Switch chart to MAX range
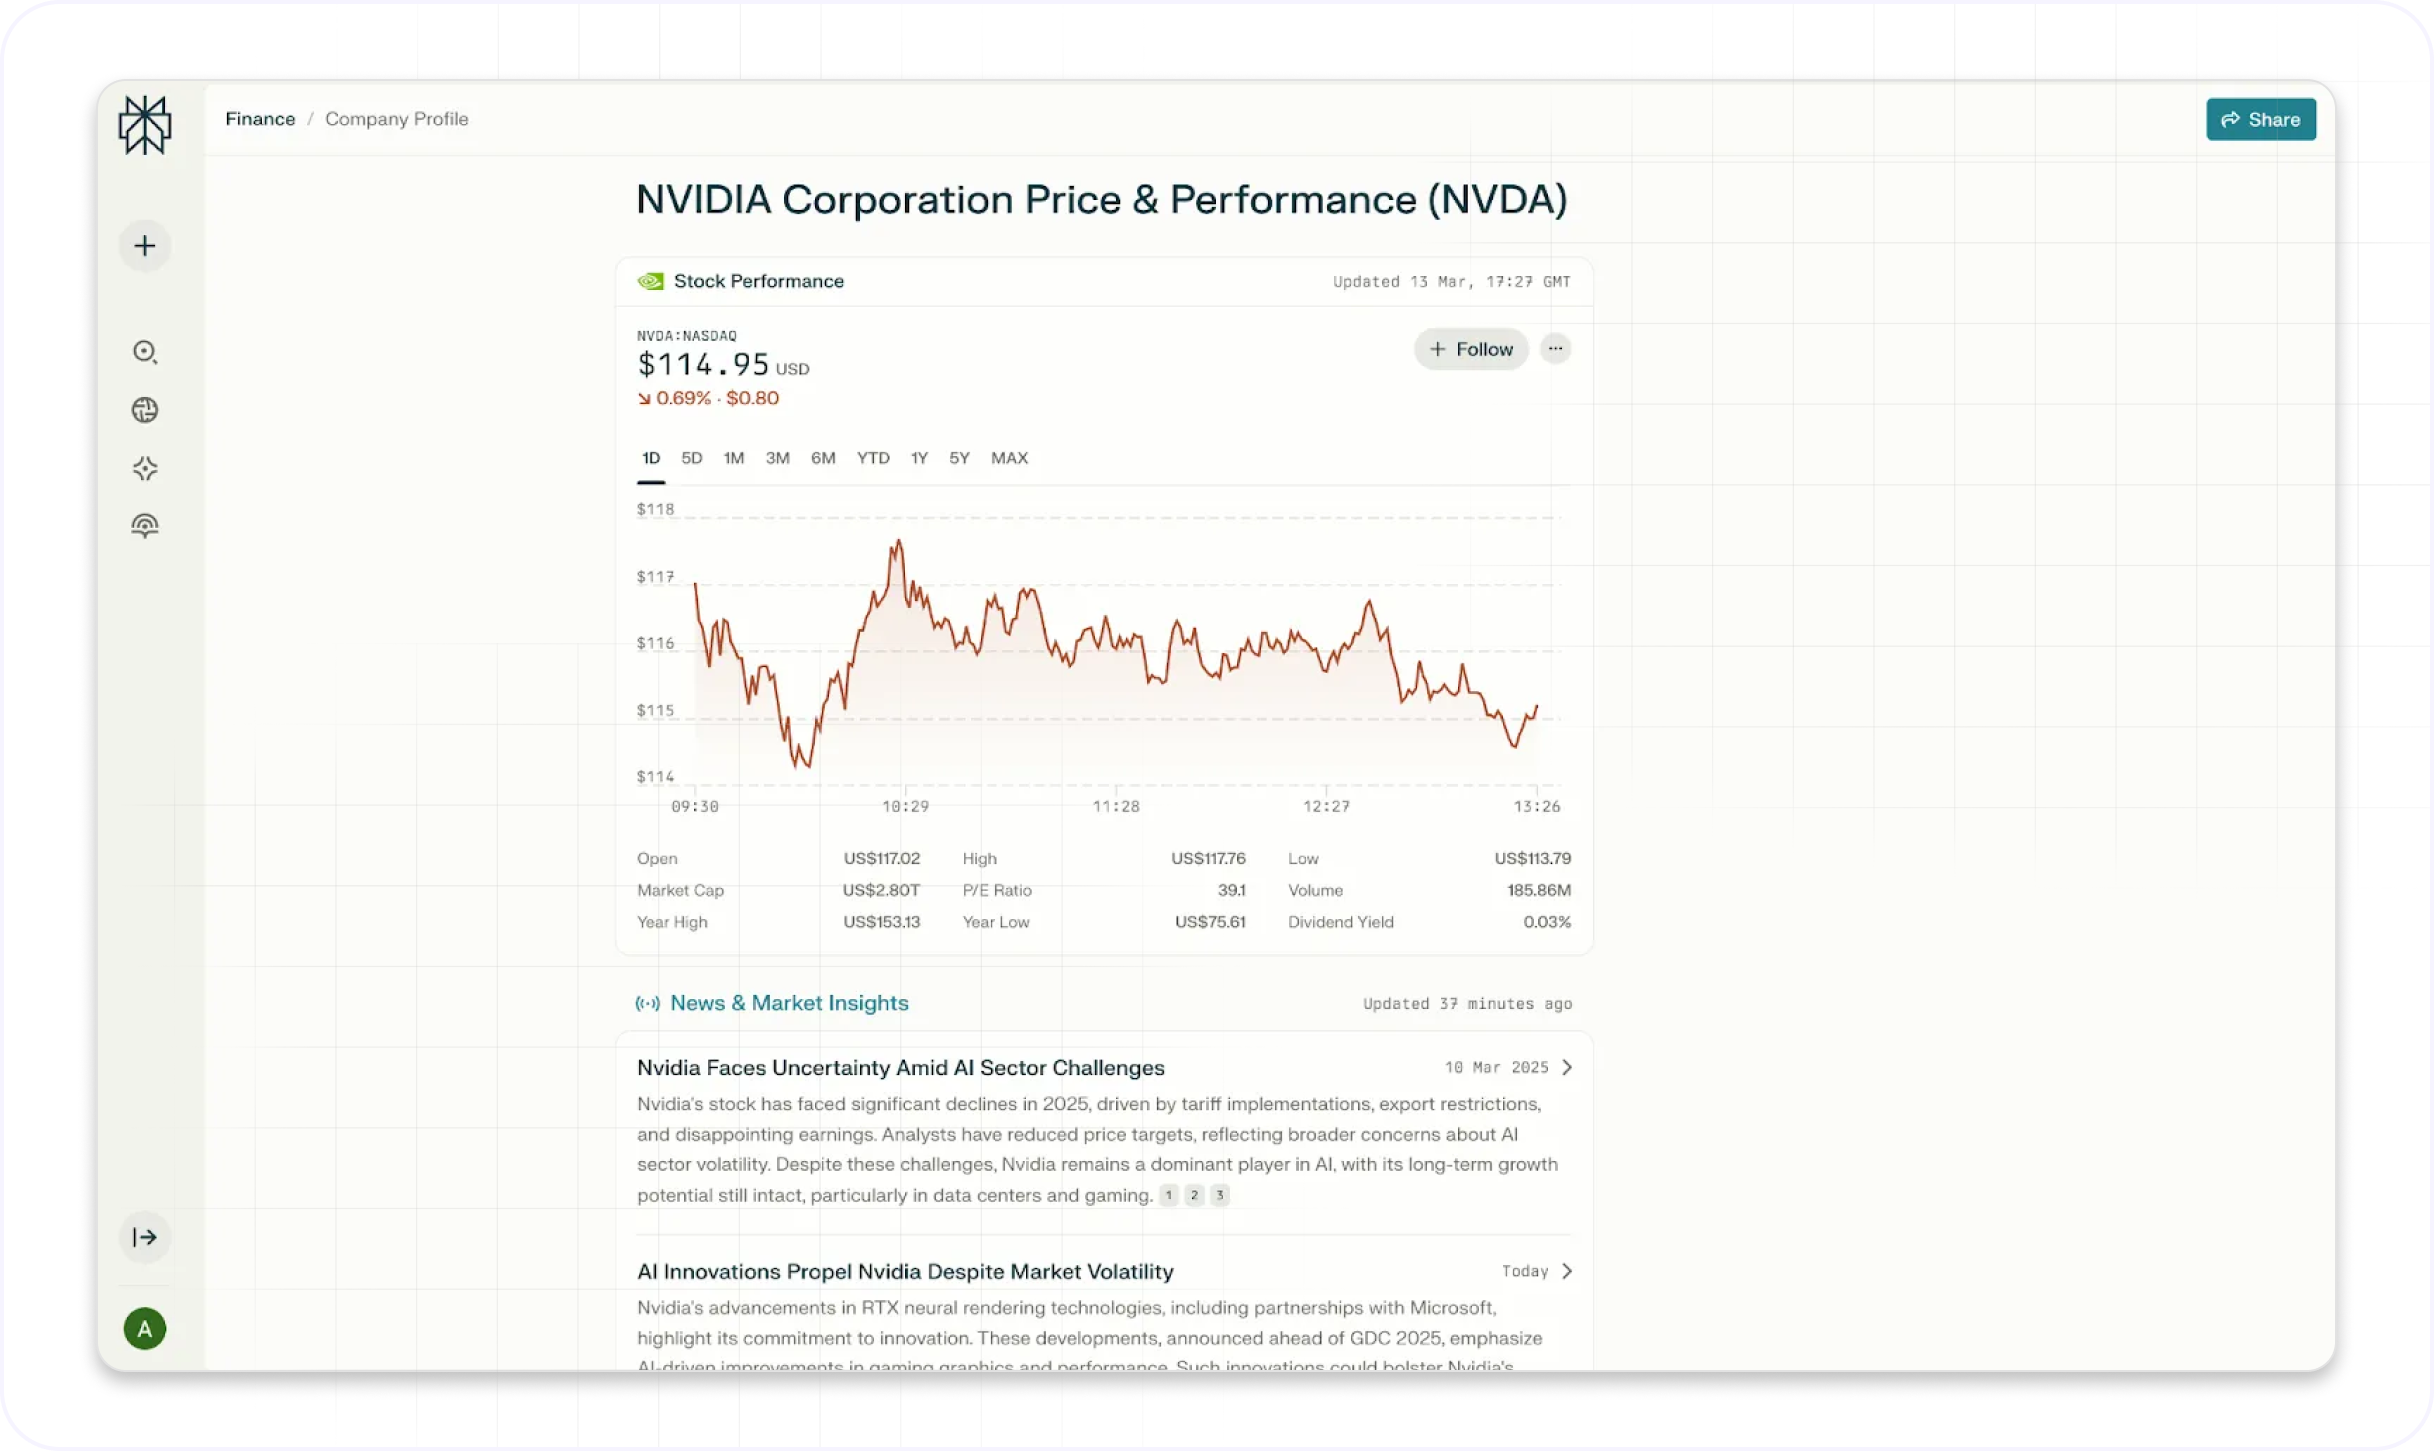Viewport: 2434px width, 1451px height. (1009, 458)
